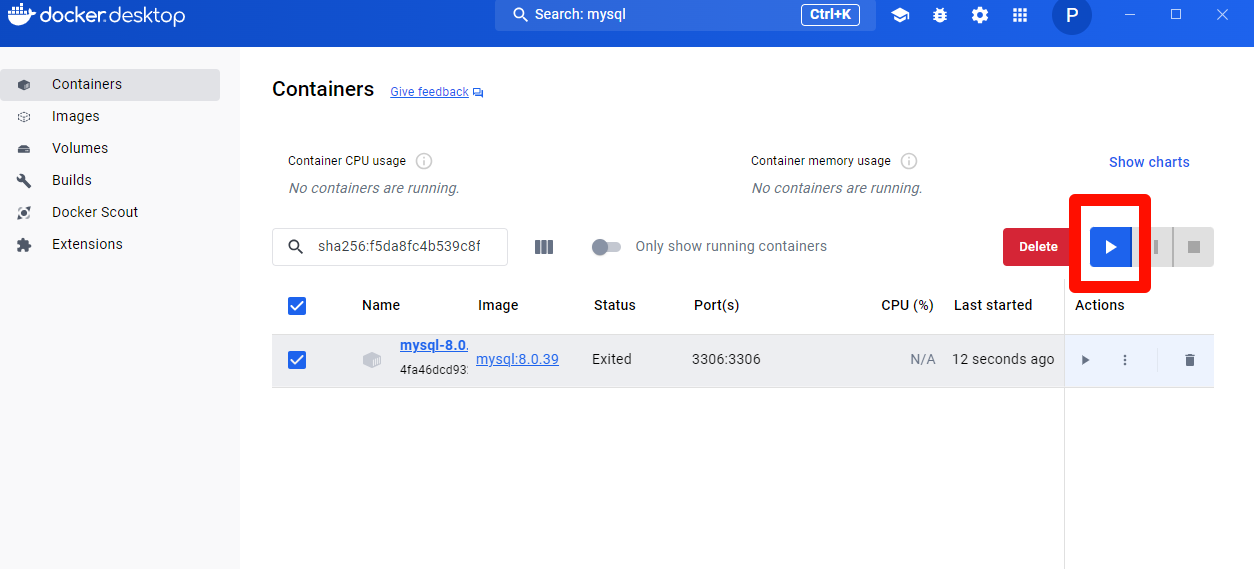Open Builds in the sidebar
Screen dimensions: 1254x569
(110, 181)
